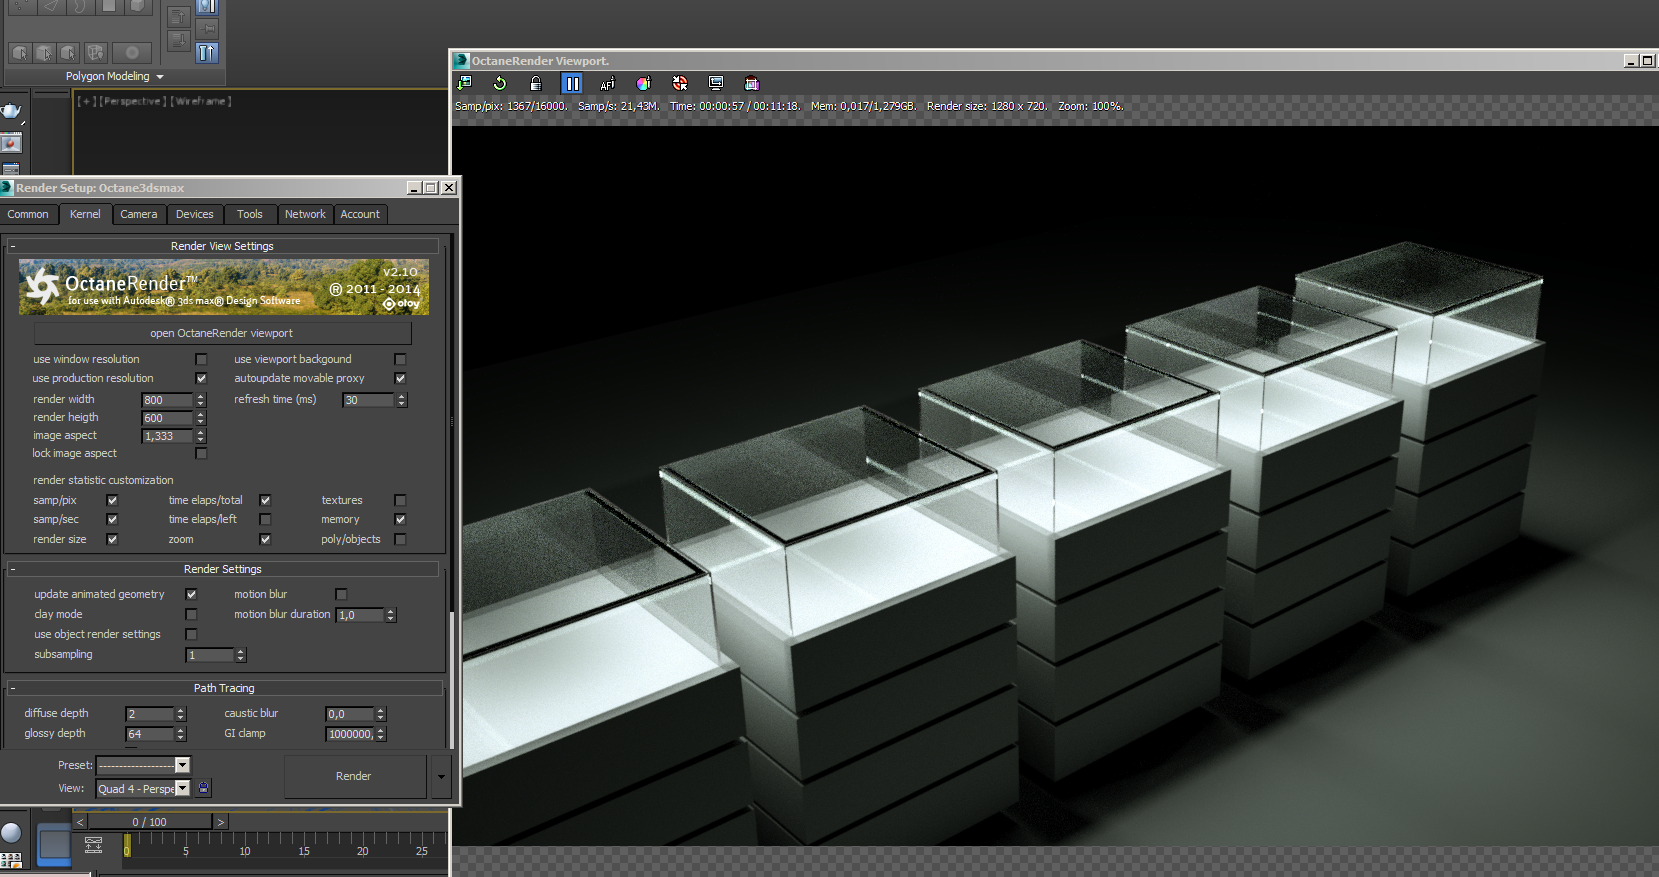Enable clay mode checkbox
Screen dimensions: 1659x877
[191, 614]
